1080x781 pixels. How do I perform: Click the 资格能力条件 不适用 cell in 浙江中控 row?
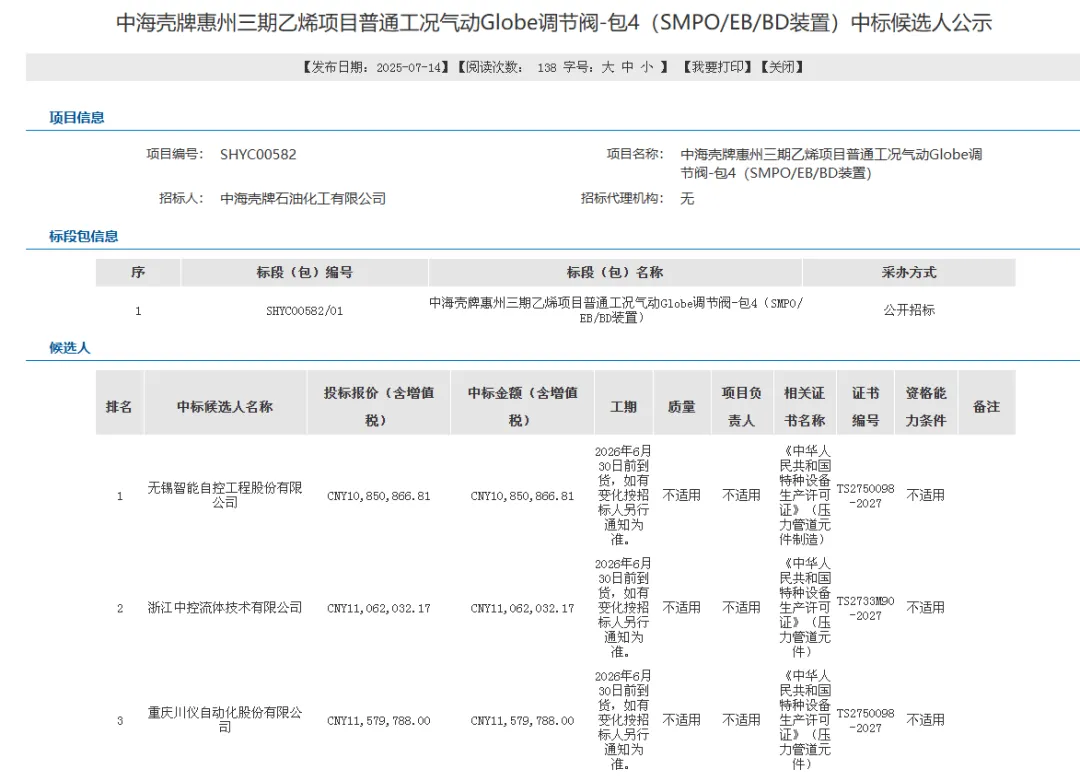point(926,607)
